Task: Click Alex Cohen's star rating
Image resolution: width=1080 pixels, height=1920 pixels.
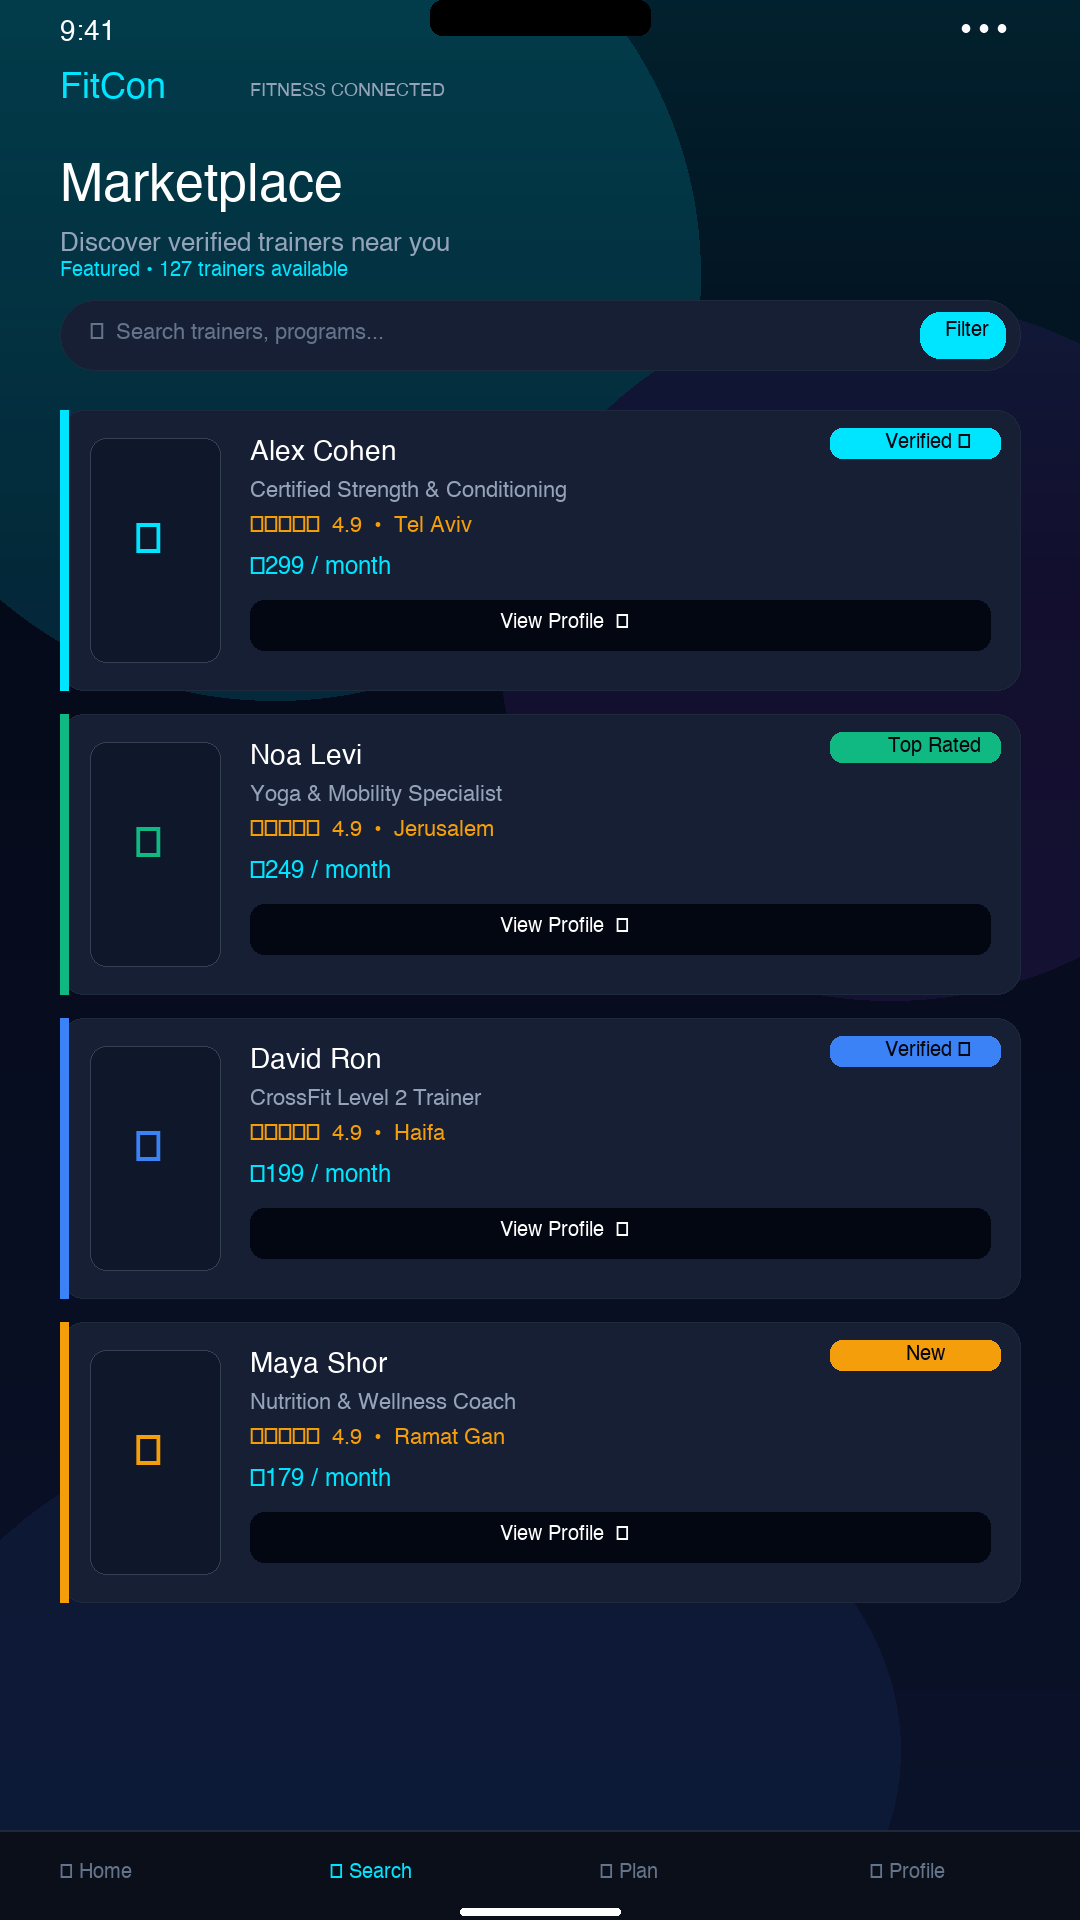Action: pyautogui.click(x=285, y=524)
